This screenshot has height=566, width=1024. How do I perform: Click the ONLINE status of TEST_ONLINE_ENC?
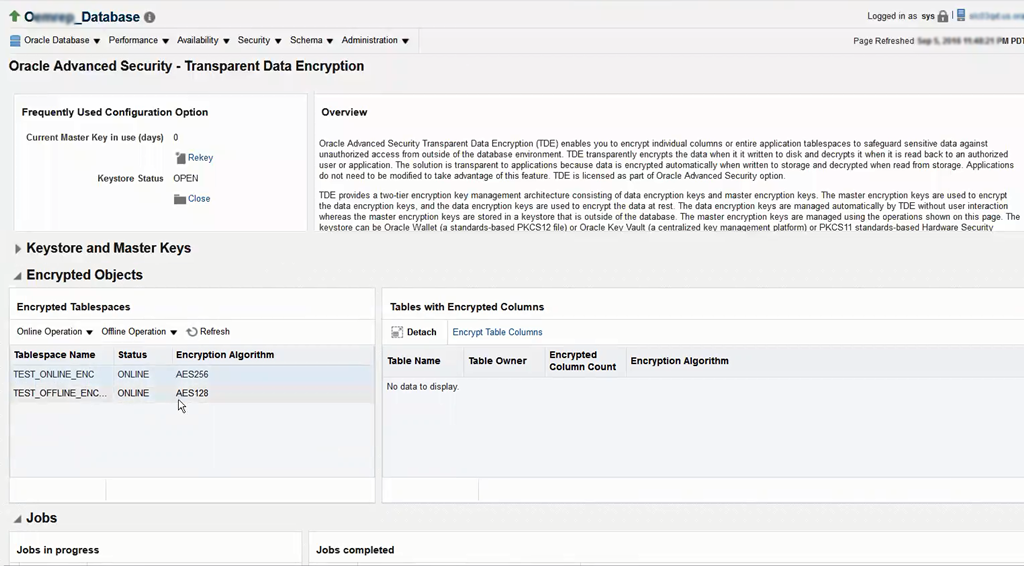click(133, 374)
